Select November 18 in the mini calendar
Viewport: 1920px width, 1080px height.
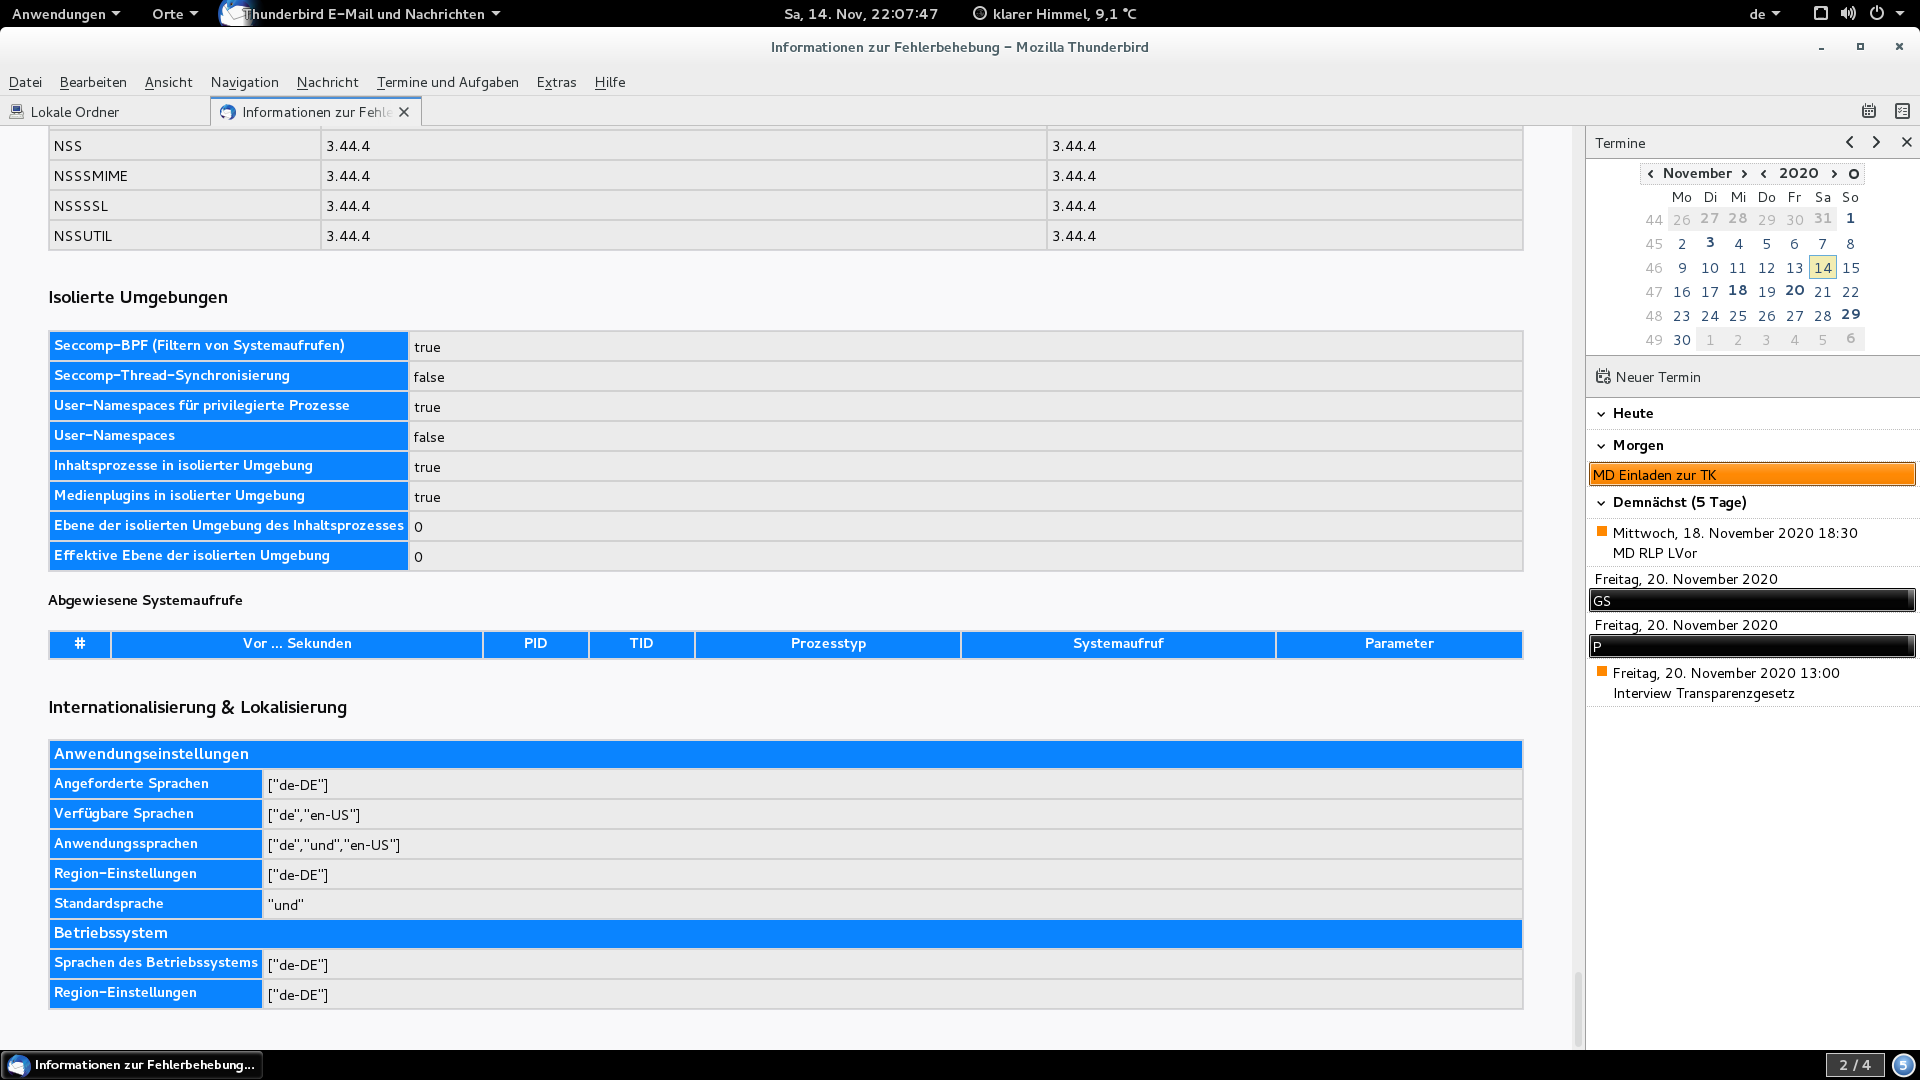pos(1738,291)
